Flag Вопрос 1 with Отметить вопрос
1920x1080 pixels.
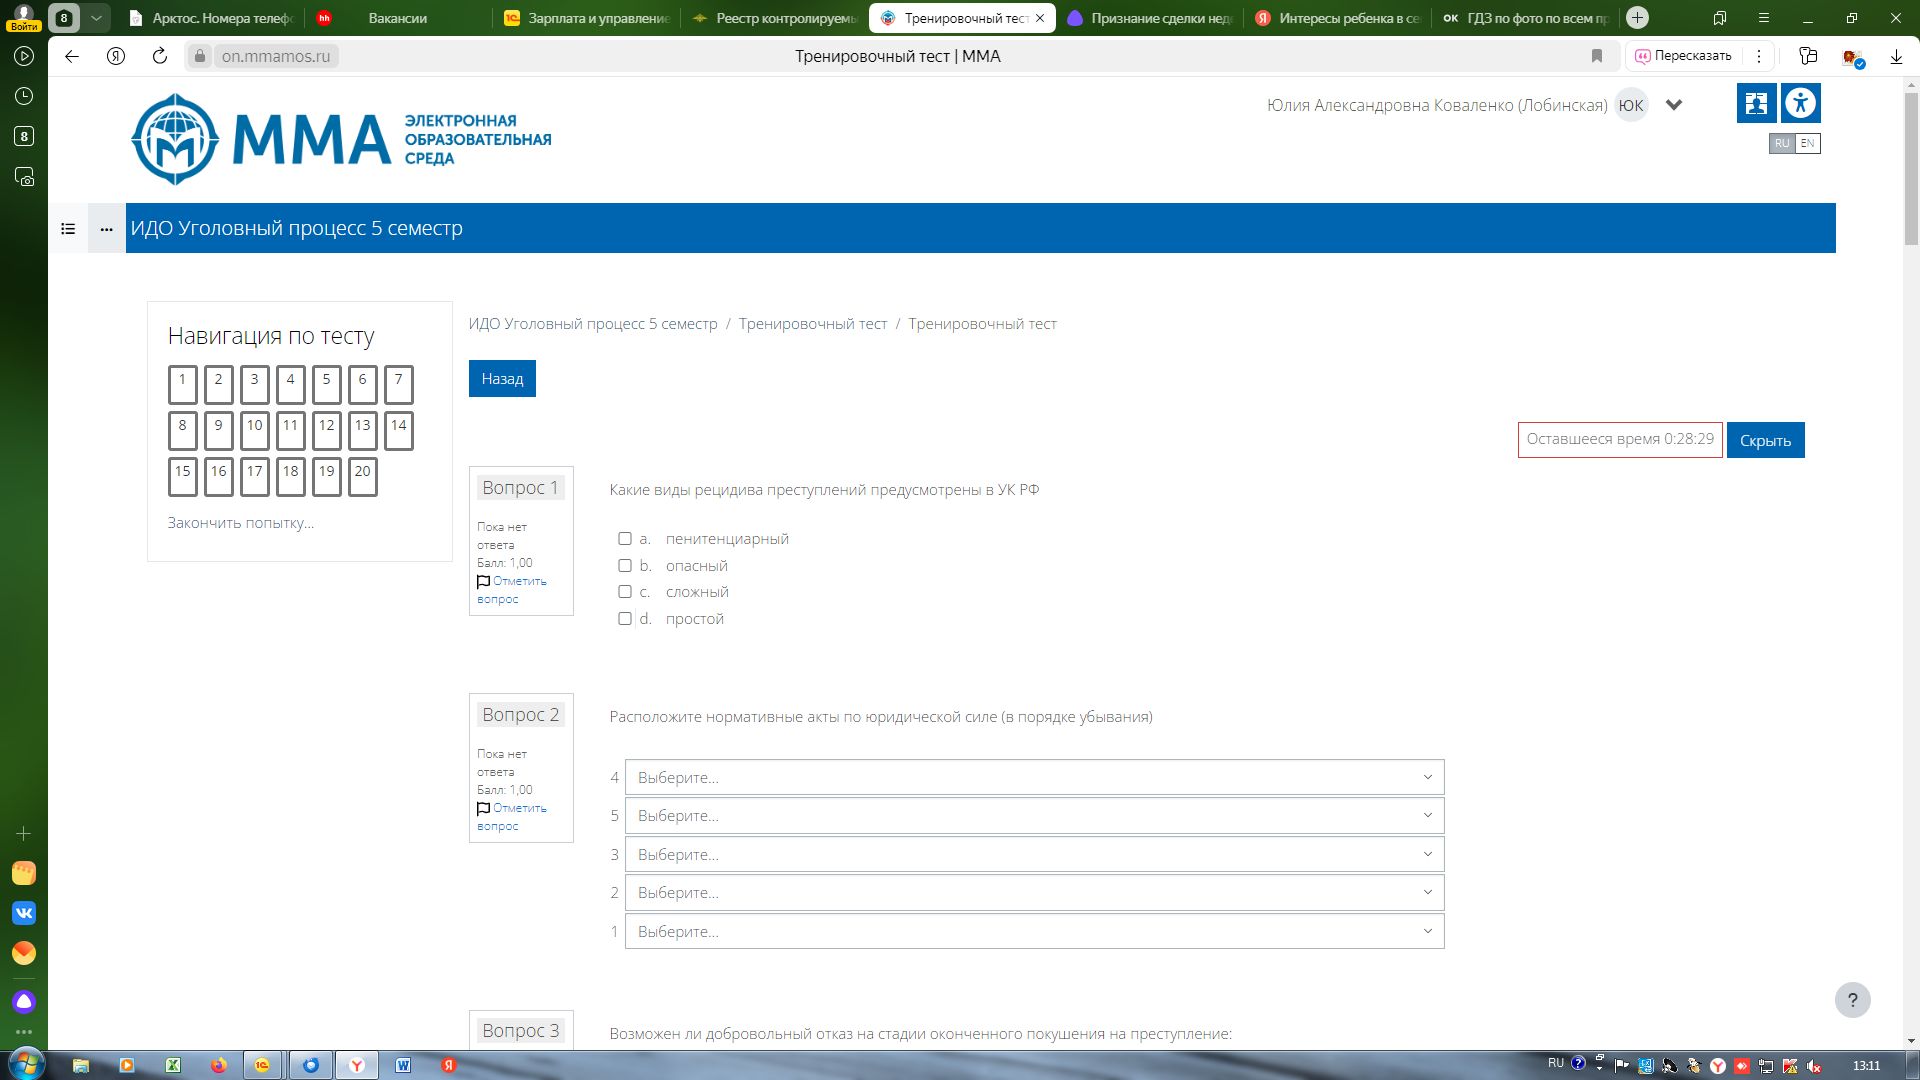(x=512, y=590)
